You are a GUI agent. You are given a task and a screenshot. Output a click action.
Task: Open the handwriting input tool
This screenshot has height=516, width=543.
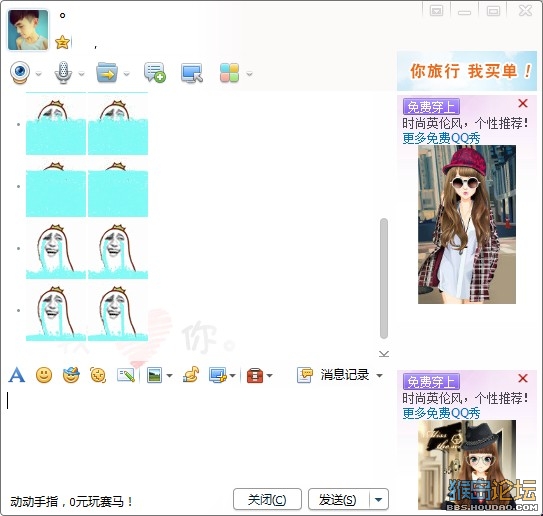[126, 375]
